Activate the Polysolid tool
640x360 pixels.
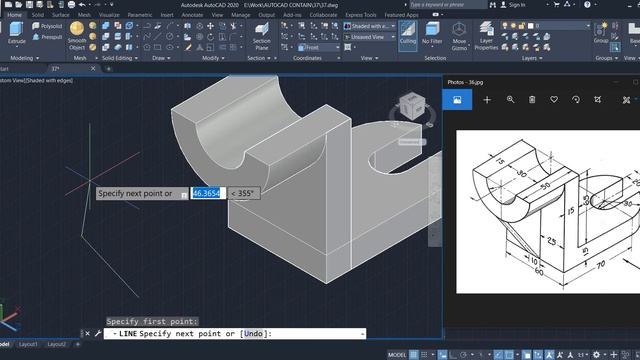pyautogui.click(x=47, y=26)
